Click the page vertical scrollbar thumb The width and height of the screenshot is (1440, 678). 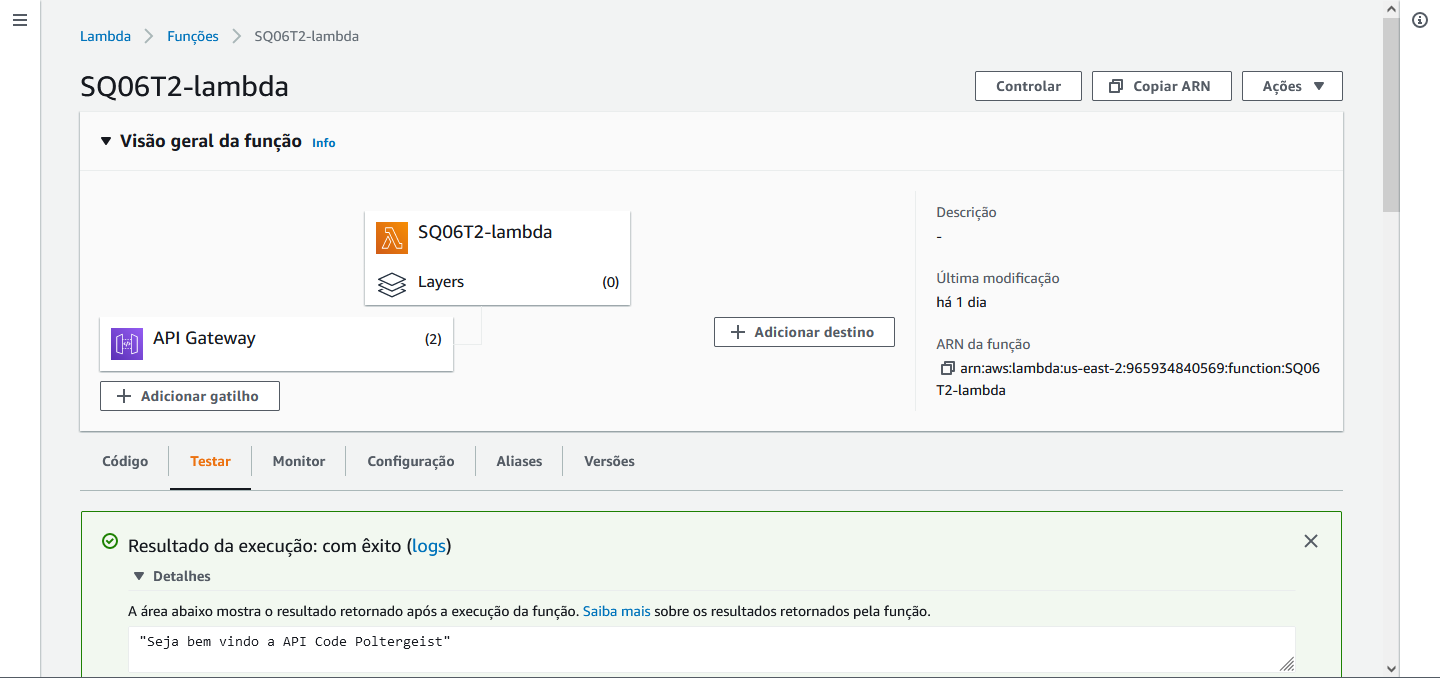(1391, 115)
